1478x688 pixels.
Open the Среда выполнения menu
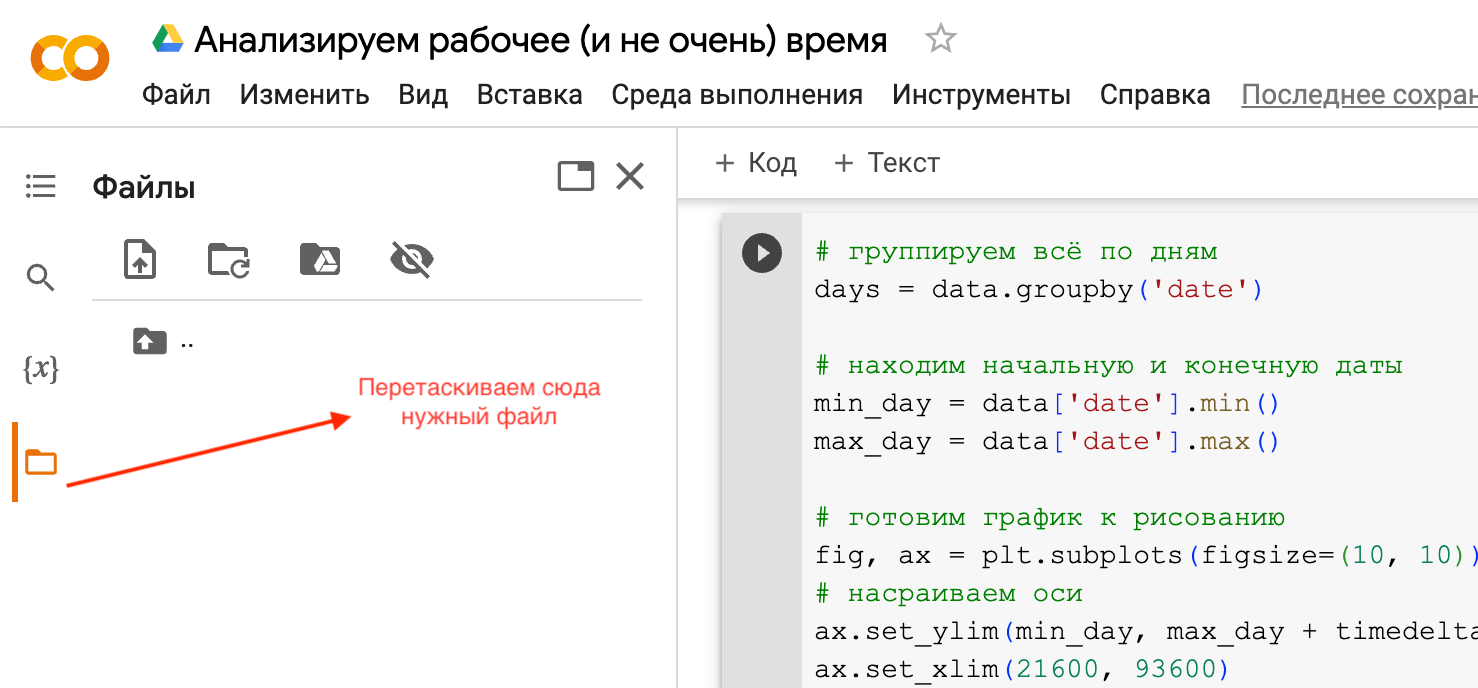[737, 95]
